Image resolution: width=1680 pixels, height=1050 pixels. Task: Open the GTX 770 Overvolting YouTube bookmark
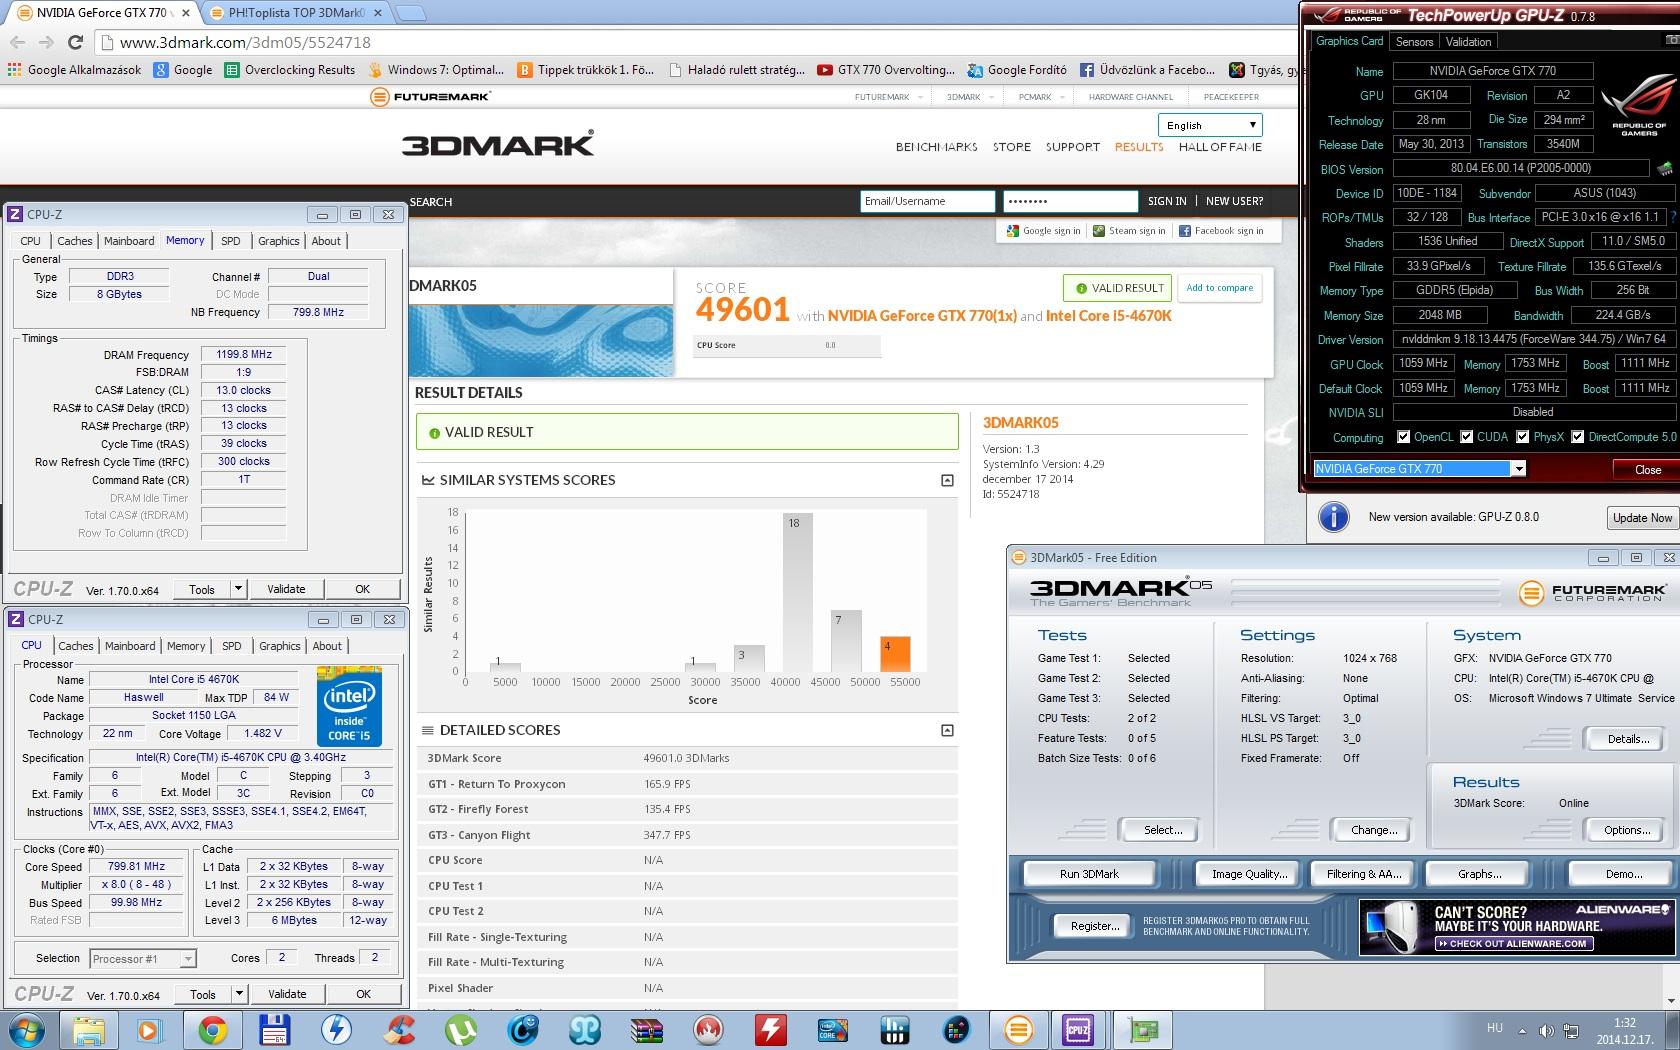pos(885,70)
